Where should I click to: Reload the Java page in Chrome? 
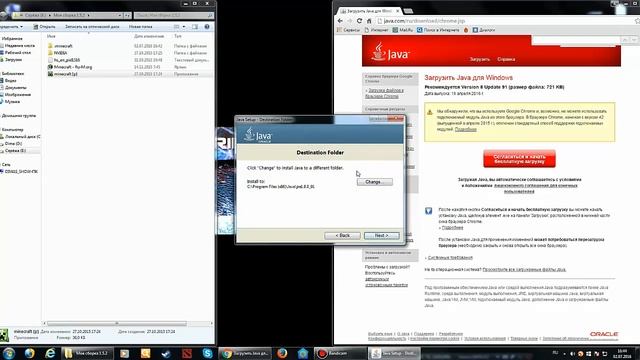point(360,21)
